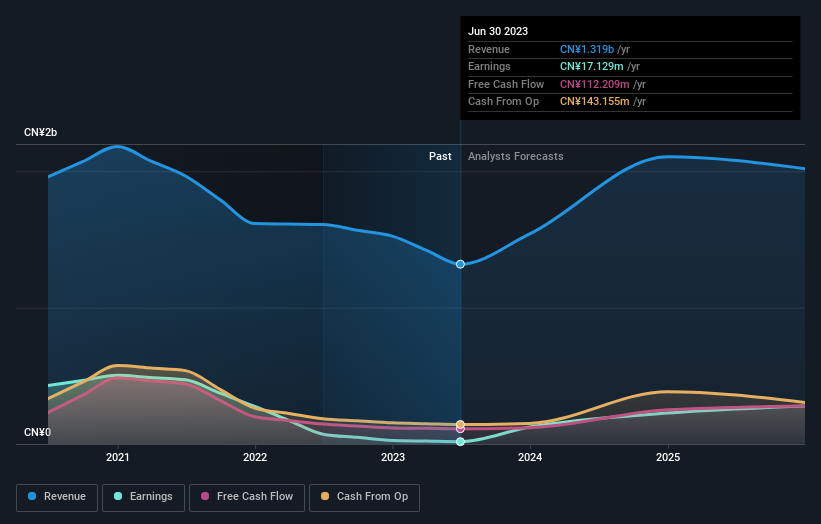821x524 pixels.
Task: Click the Analysts Forecasts label
Action: [x=516, y=157]
